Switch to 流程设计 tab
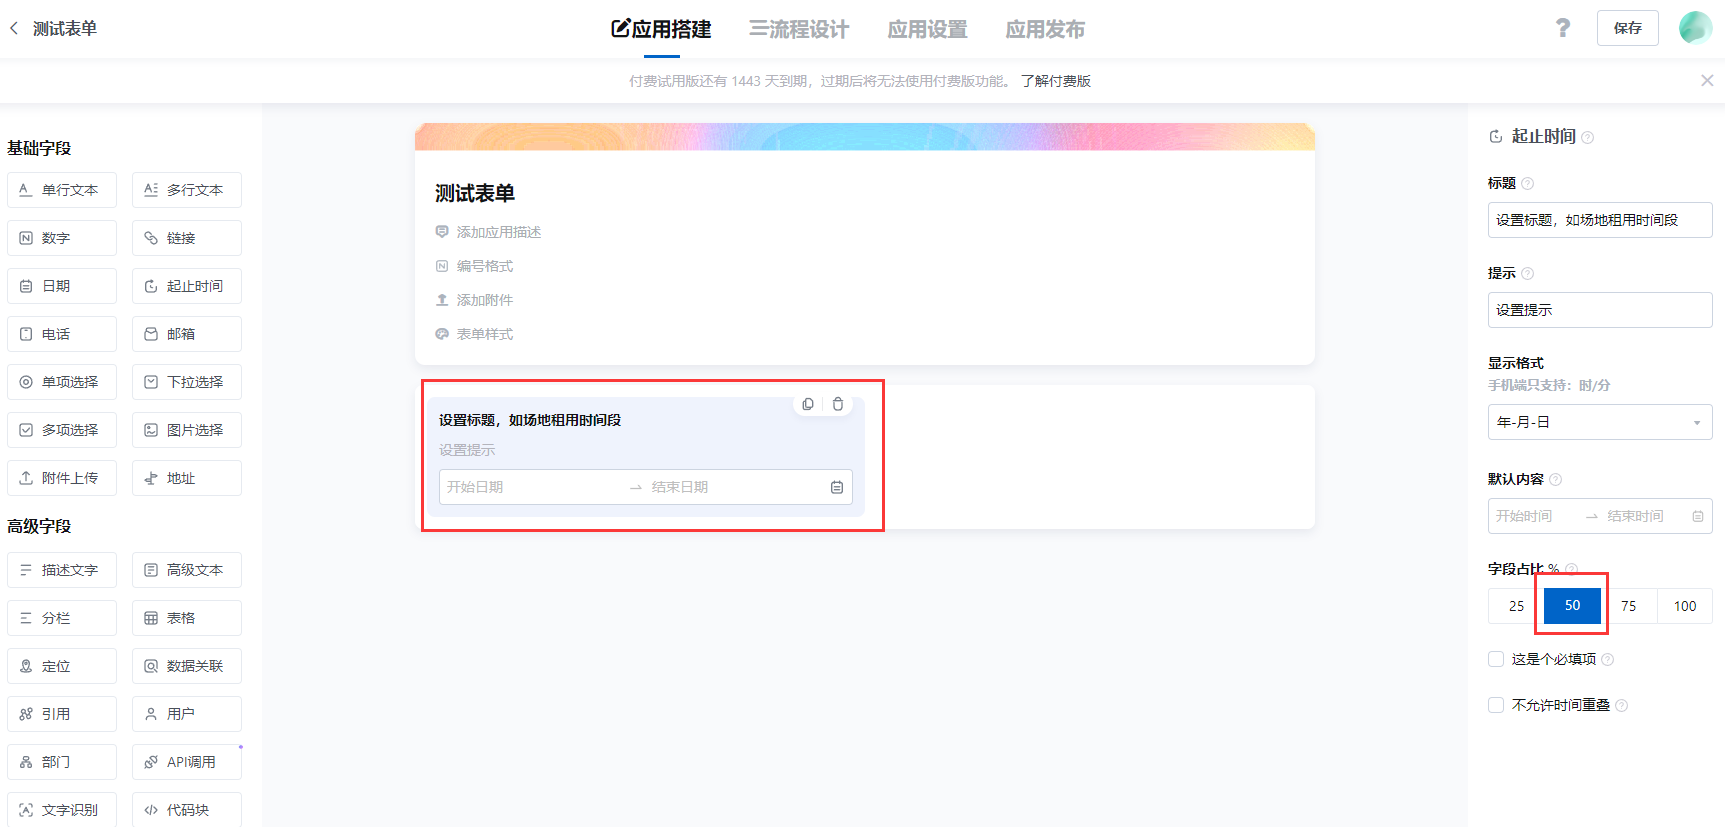Screen dimensions: 1725x827 [799, 29]
